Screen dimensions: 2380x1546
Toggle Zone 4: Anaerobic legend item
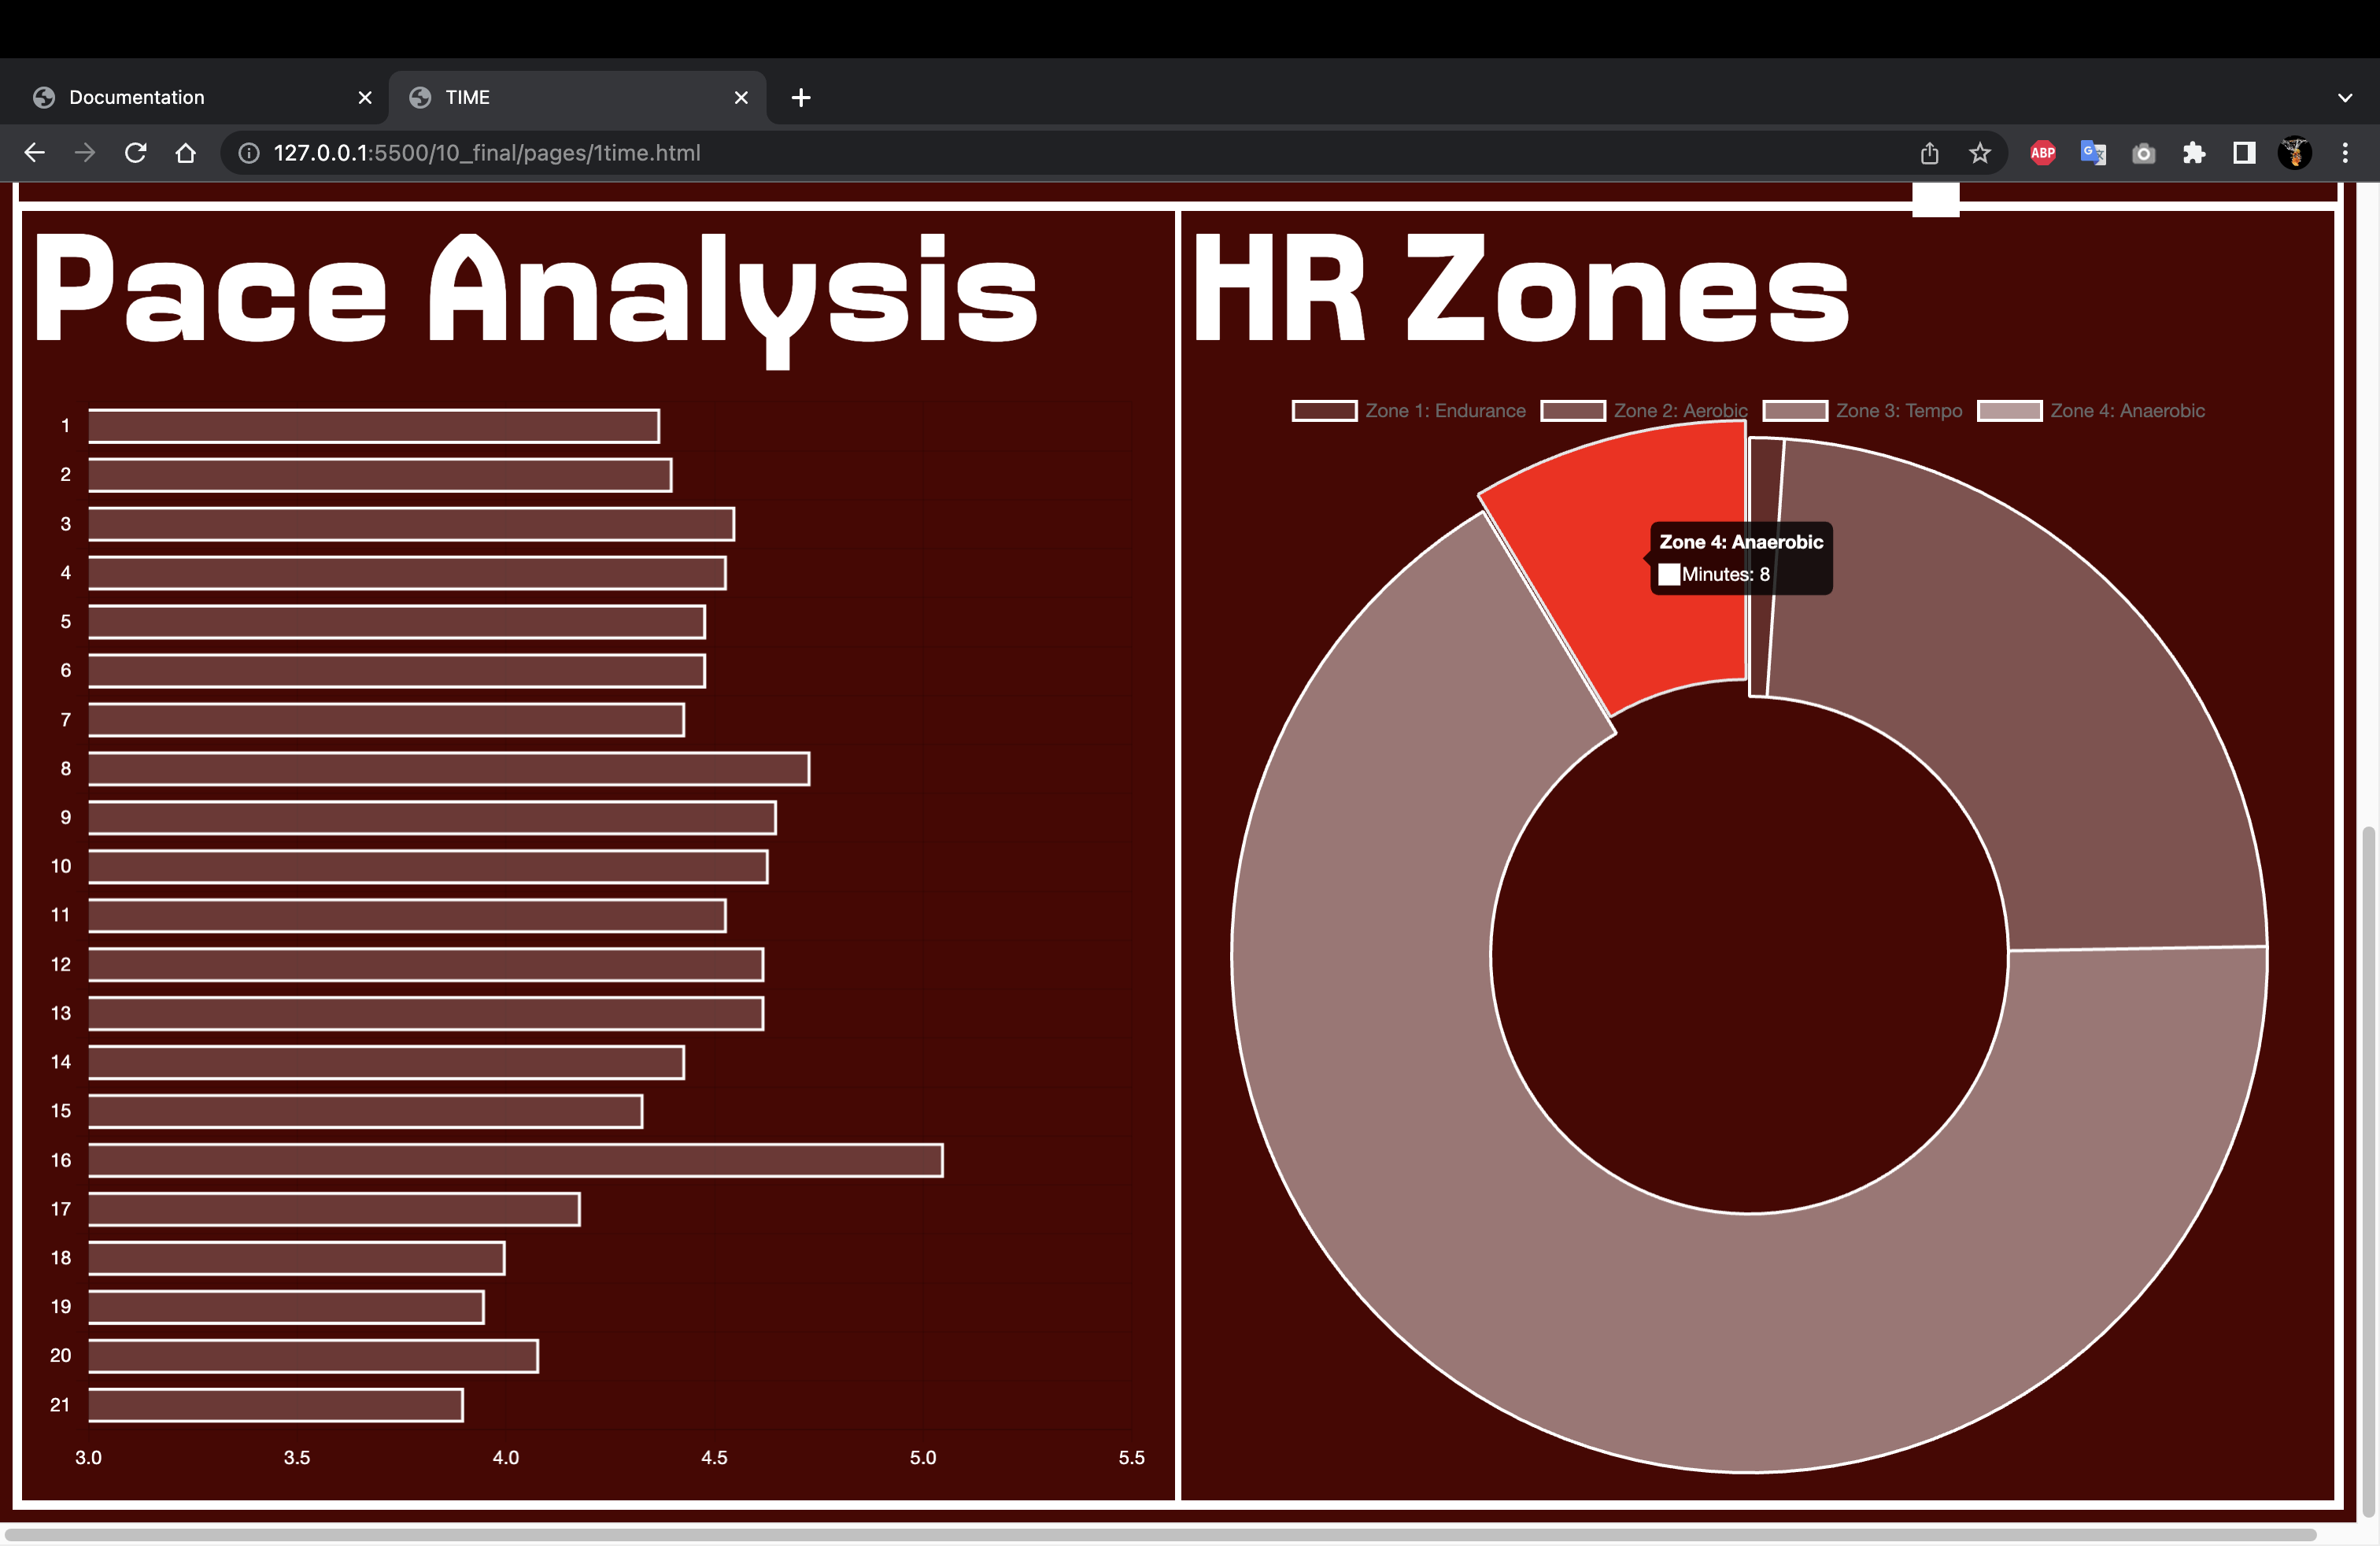(x=2091, y=411)
